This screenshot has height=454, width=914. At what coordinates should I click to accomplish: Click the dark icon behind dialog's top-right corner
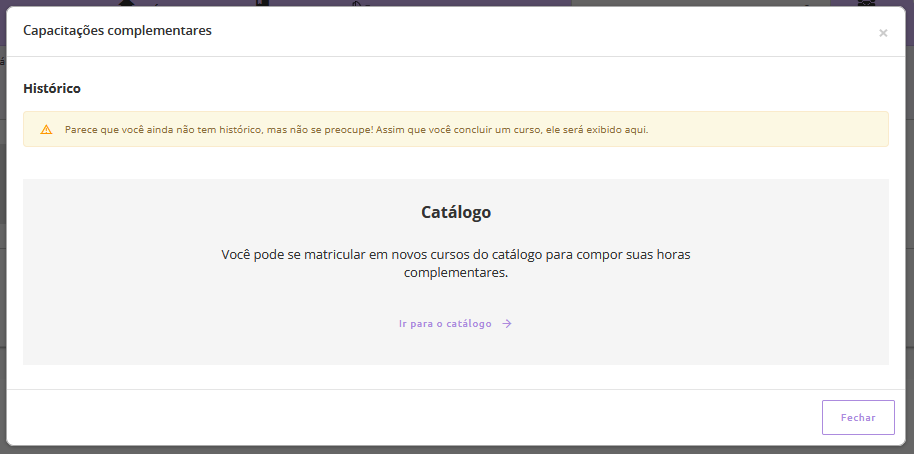tap(866, 3)
